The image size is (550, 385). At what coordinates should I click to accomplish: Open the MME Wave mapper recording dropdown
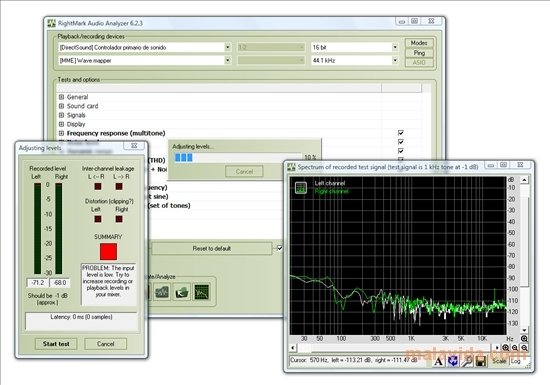pos(227,60)
